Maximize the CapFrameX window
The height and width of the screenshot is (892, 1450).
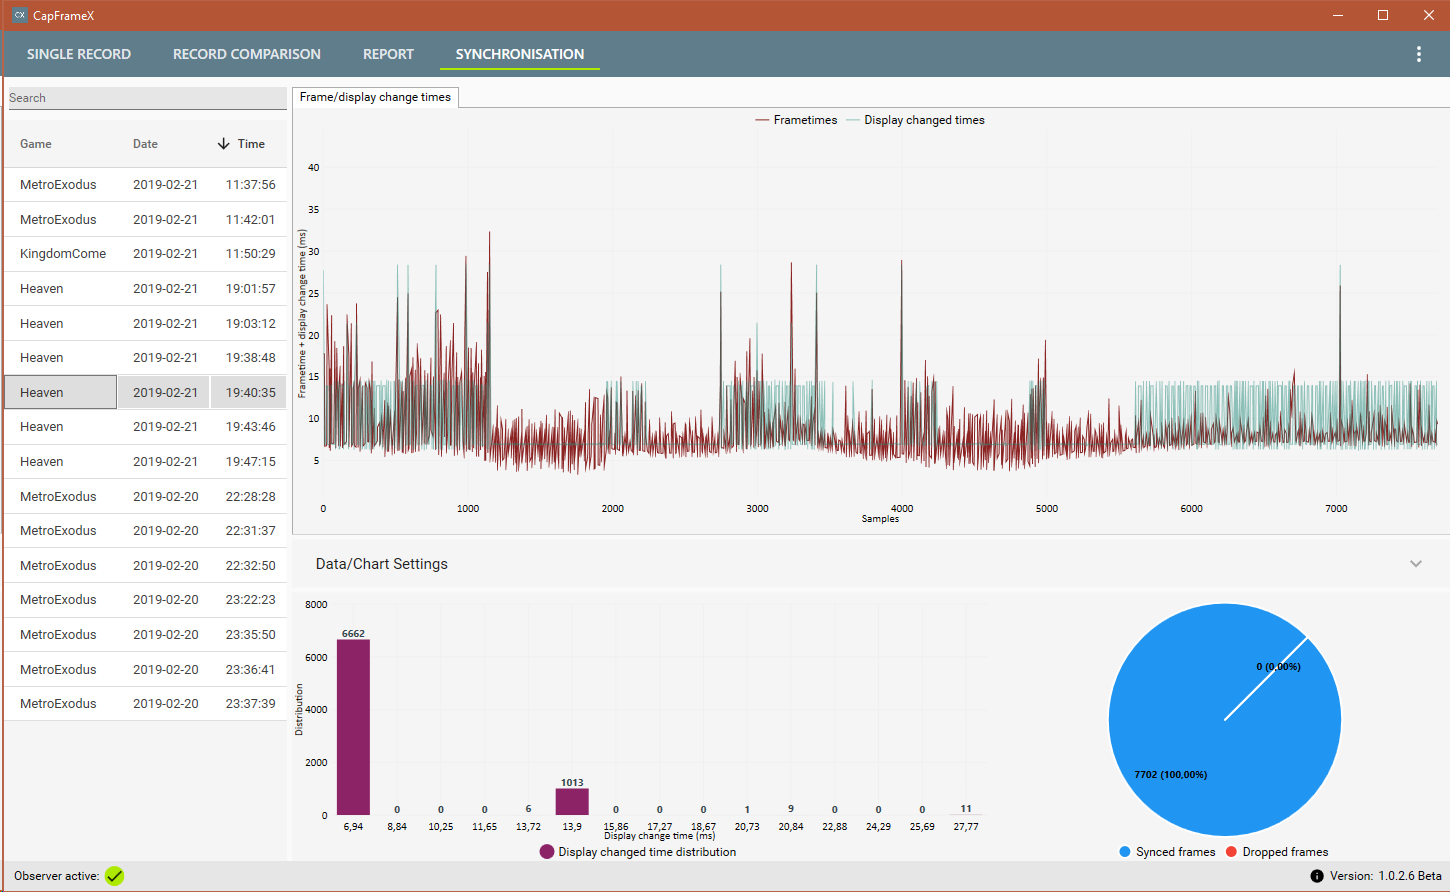click(x=1383, y=15)
